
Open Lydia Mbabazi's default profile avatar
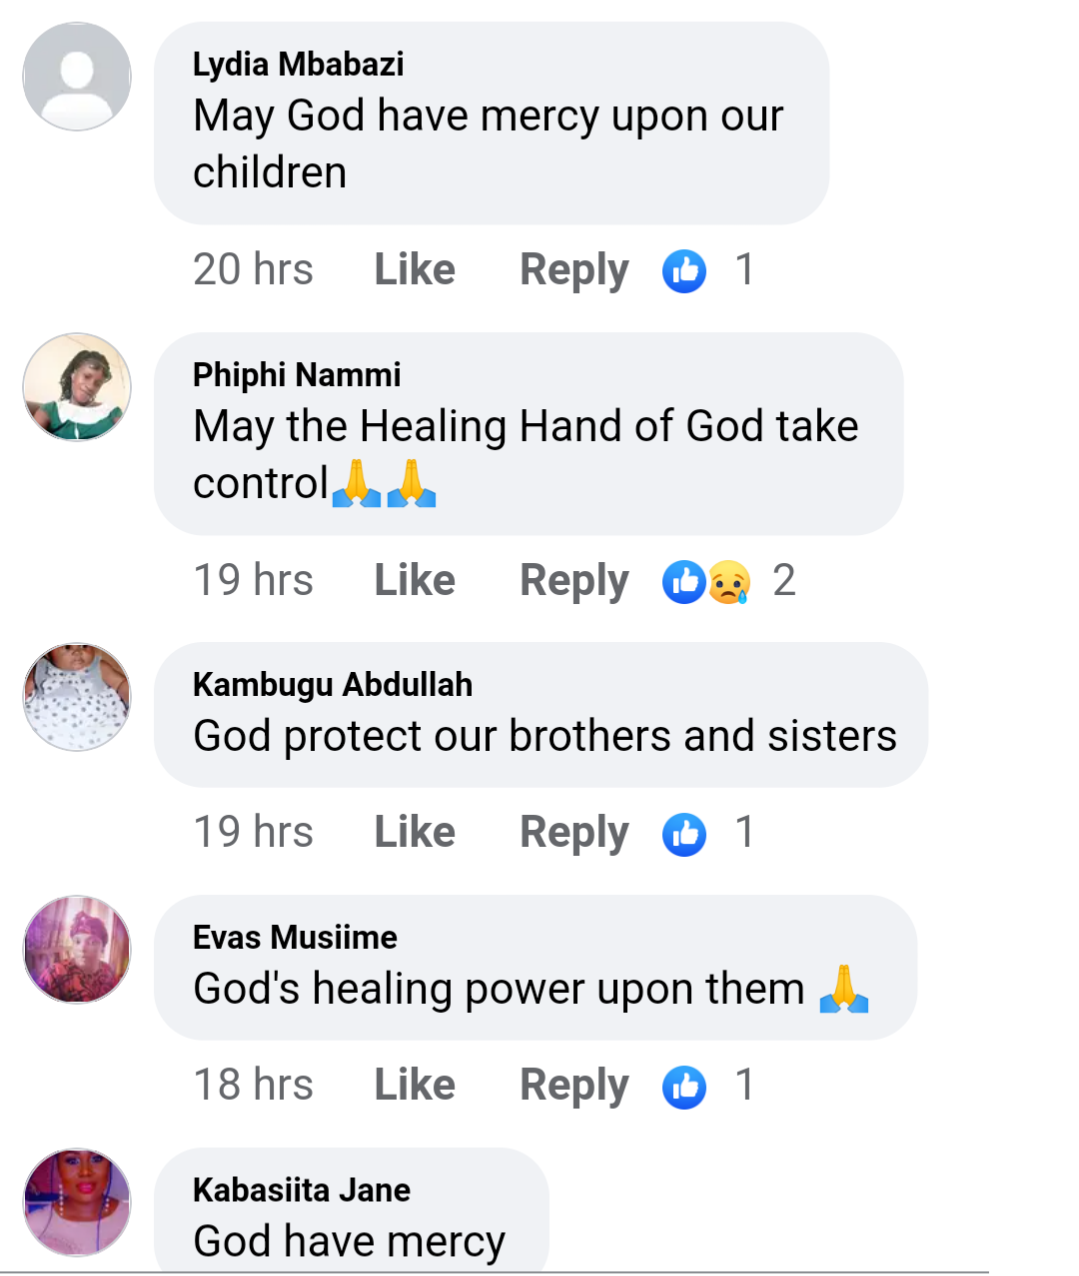pos(77,76)
